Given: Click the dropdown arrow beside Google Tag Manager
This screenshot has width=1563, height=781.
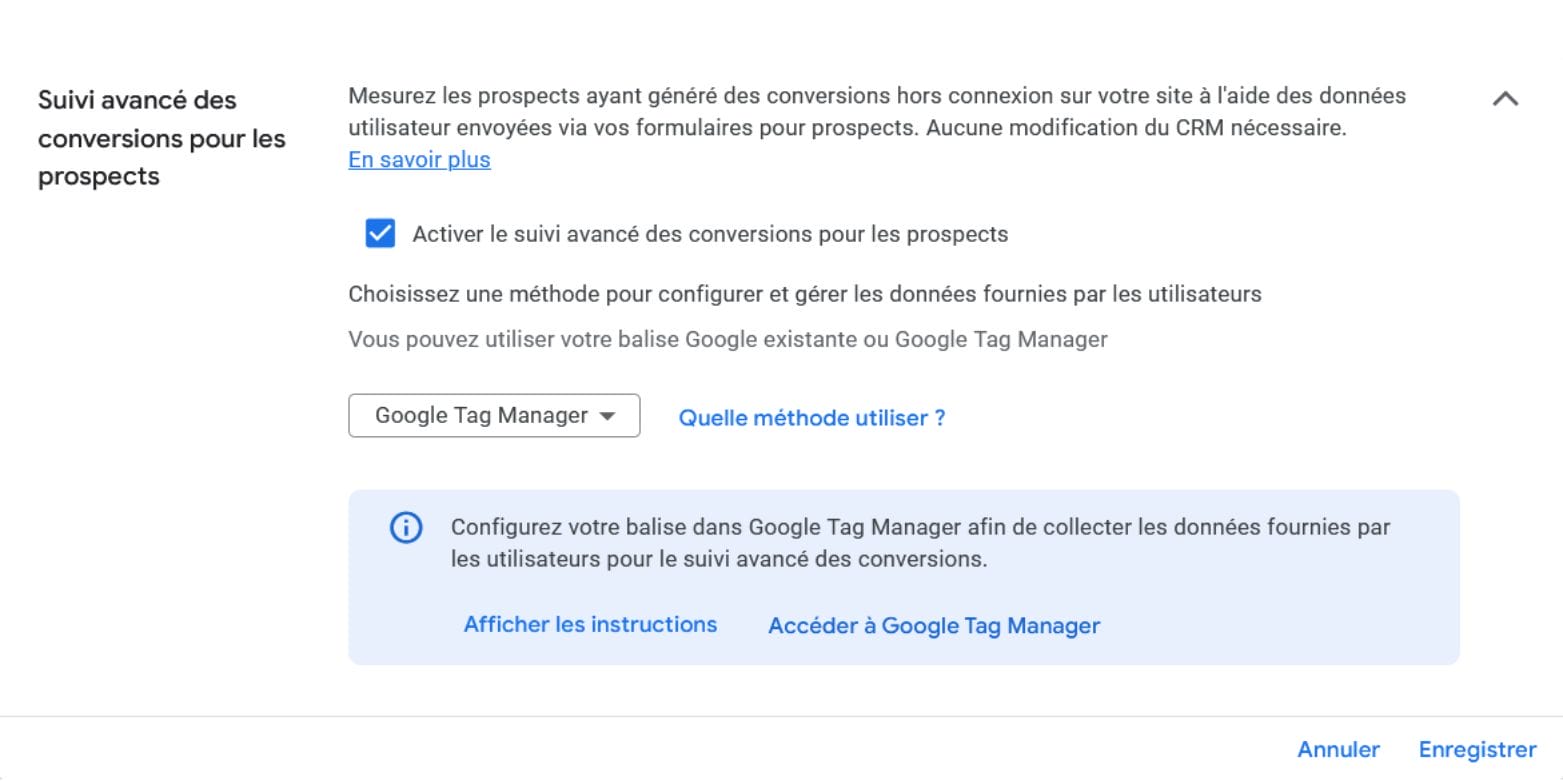Looking at the screenshot, I should point(607,417).
